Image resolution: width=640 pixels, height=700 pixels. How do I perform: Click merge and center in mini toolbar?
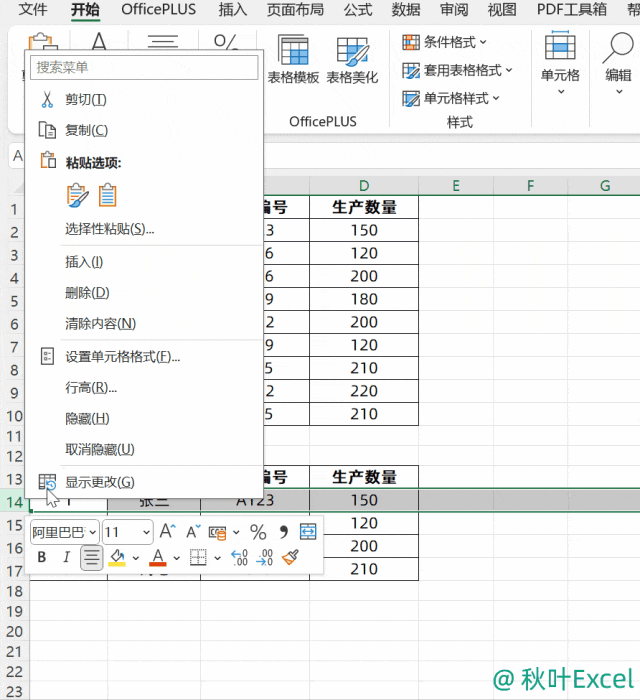coord(308,532)
